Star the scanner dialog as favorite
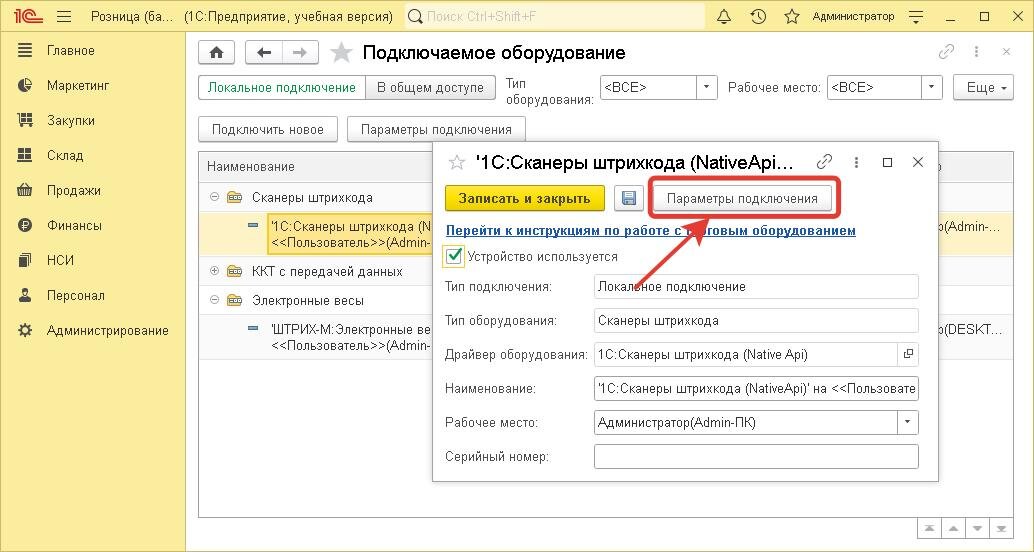 pyautogui.click(x=456, y=162)
